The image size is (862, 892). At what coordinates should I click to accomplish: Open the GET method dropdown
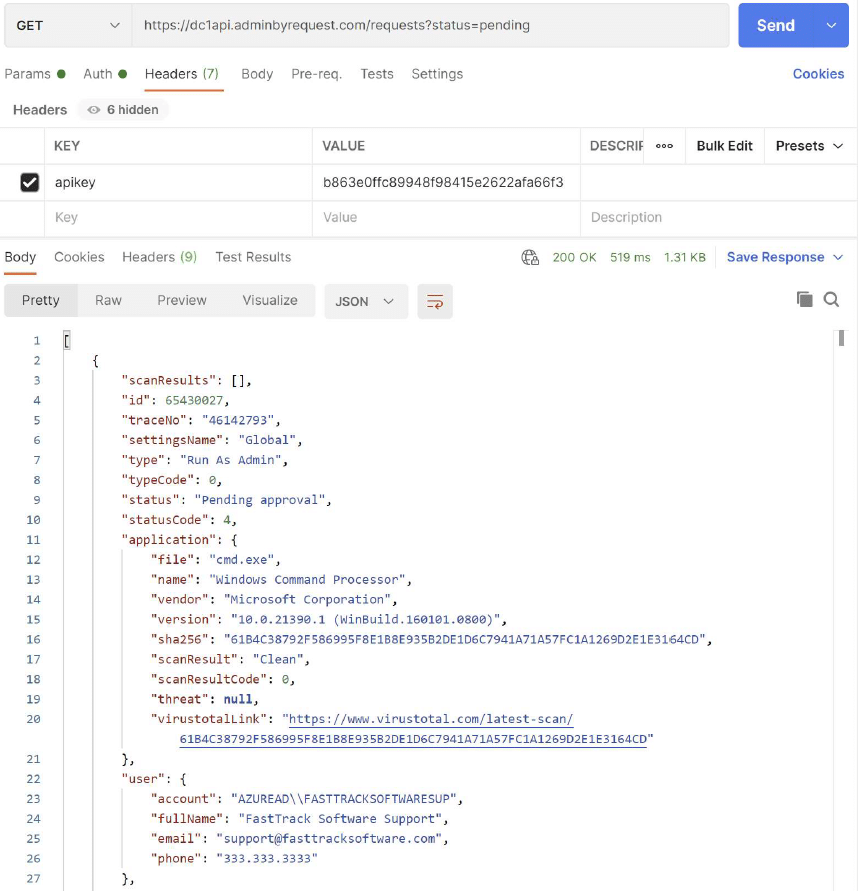[x=67, y=25]
